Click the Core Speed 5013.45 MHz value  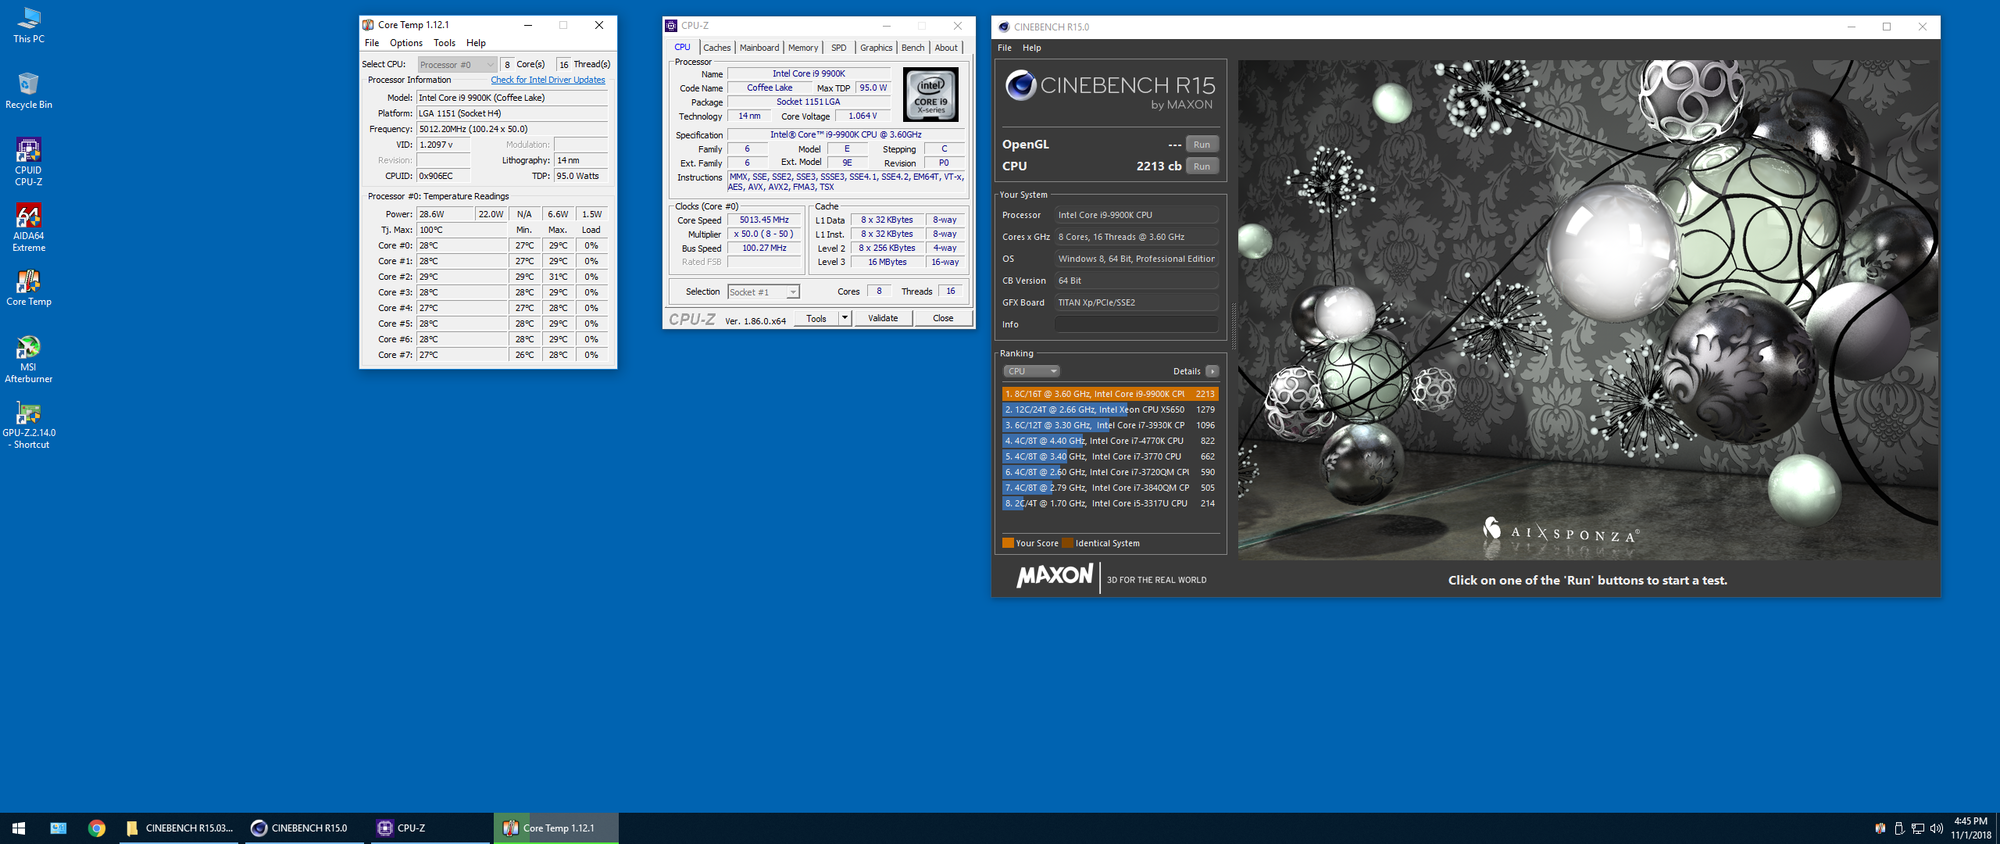764,220
